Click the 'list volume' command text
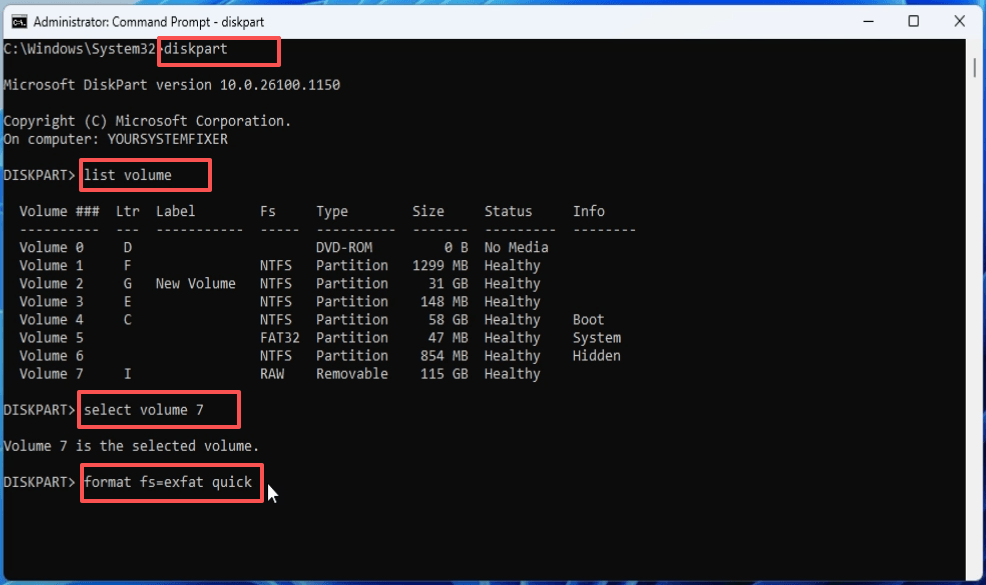986x585 pixels. (128, 175)
